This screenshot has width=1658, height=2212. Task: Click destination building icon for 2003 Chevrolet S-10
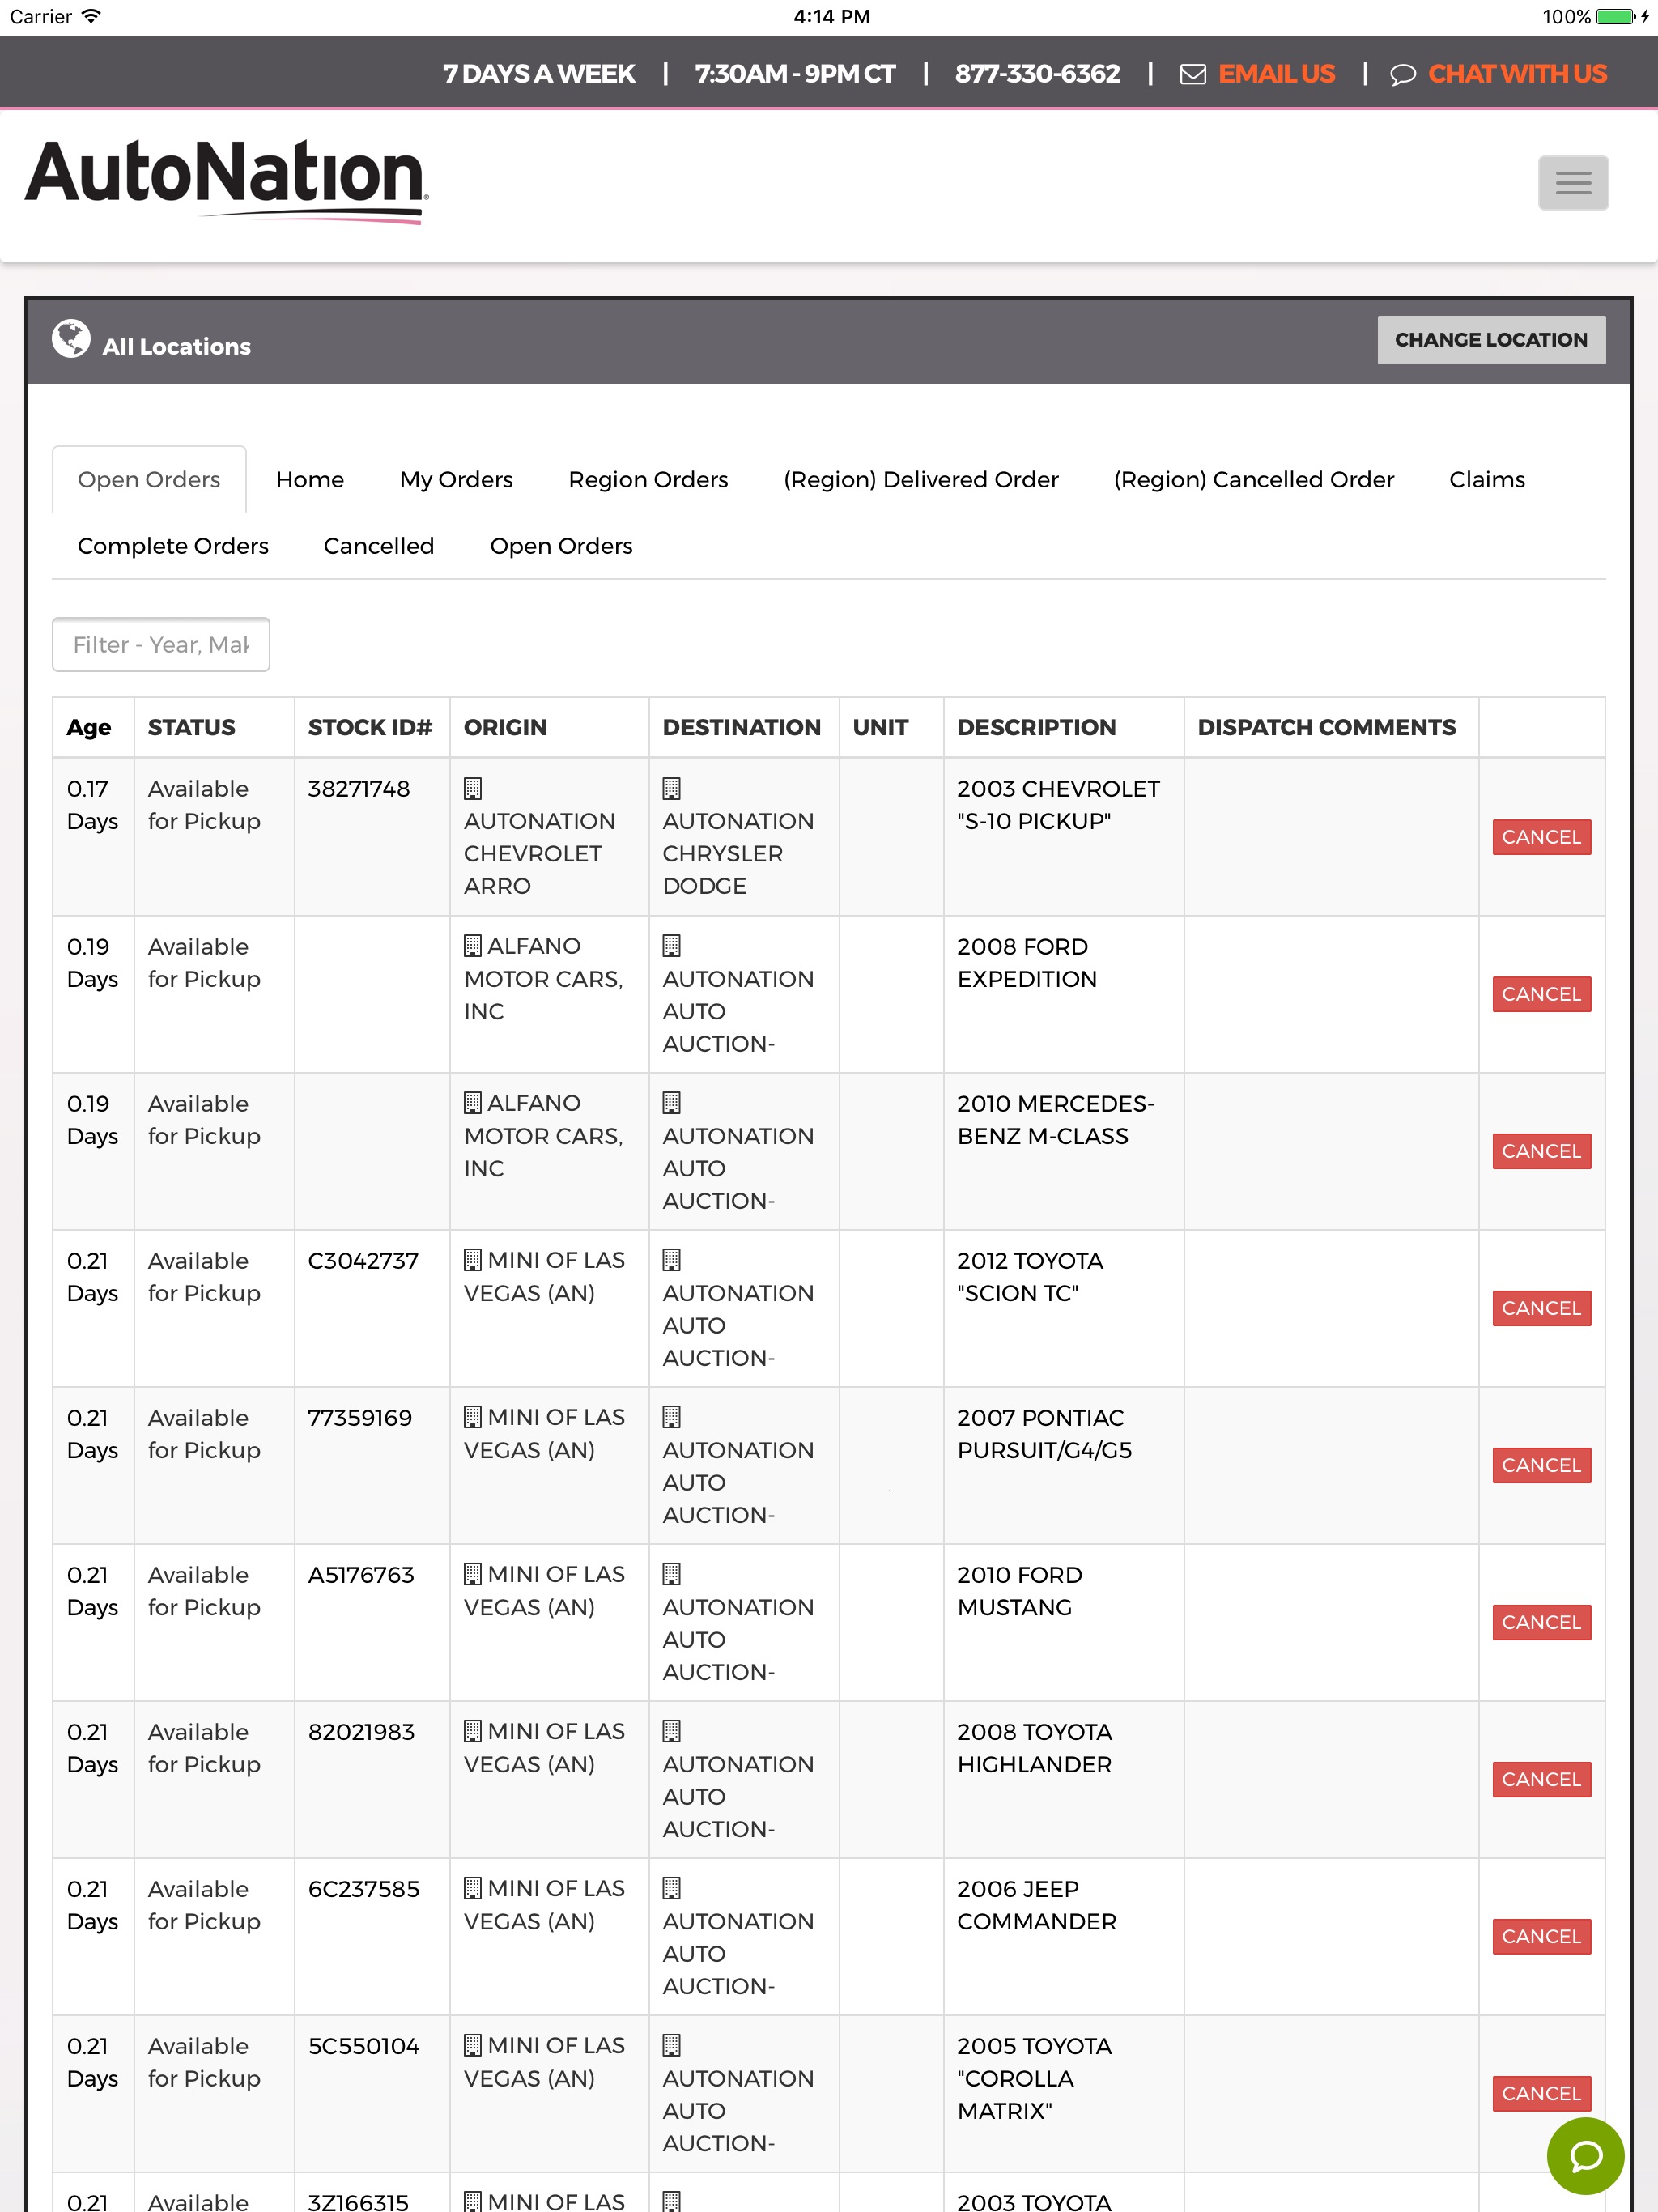[672, 789]
